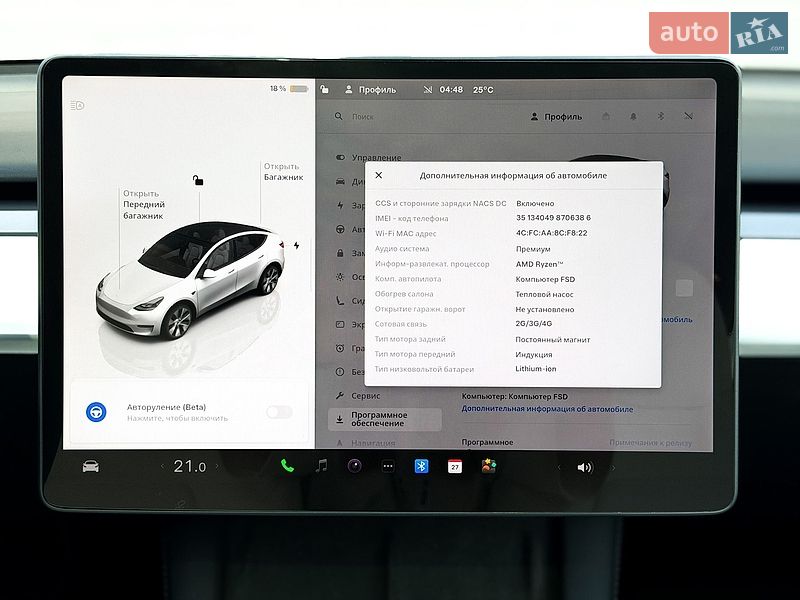Lower cabin temperature with the left chevron
Viewport: 800px width, 600px height.
tap(163, 466)
